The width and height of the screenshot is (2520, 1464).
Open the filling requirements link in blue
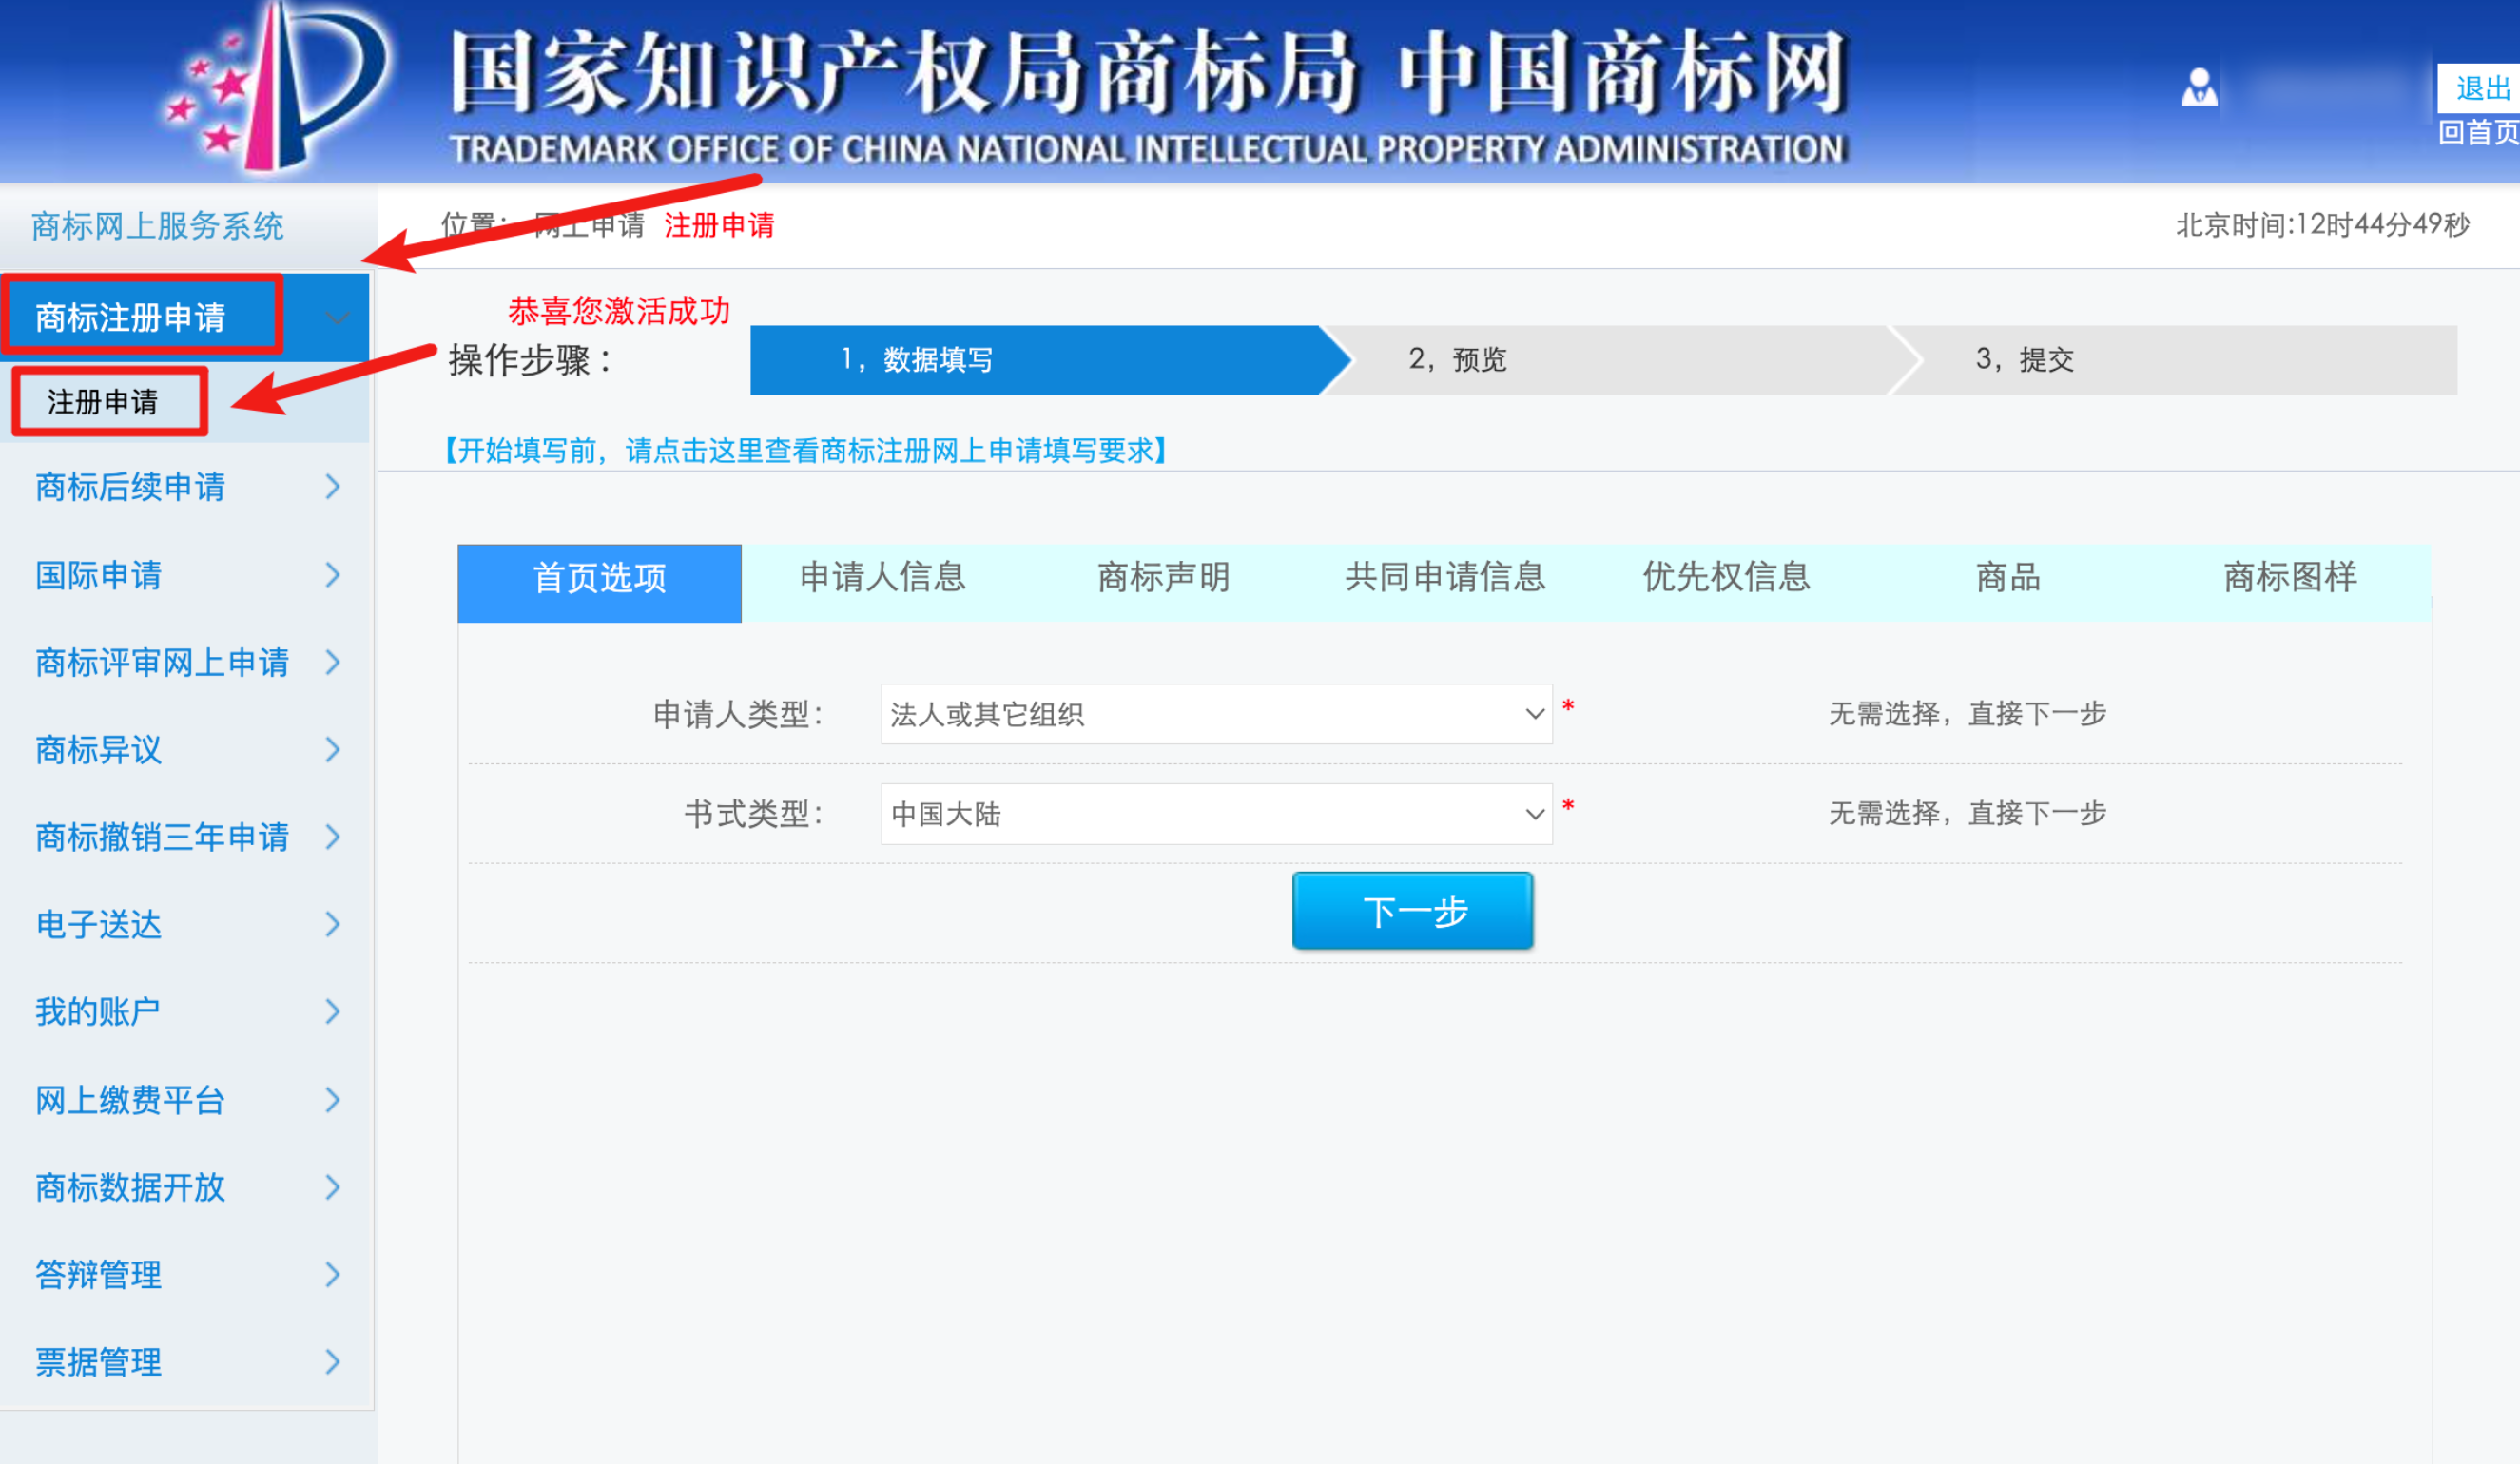pos(806,451)
